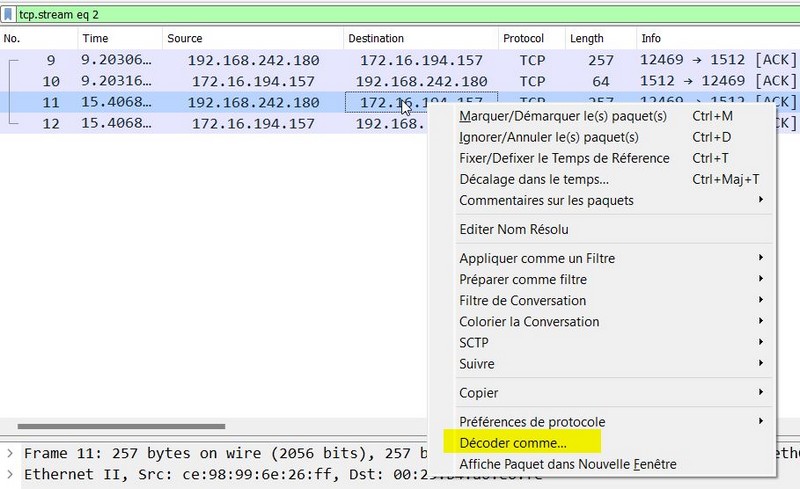
Task: Select packet number 9 row
Action: tap(400, 60)
